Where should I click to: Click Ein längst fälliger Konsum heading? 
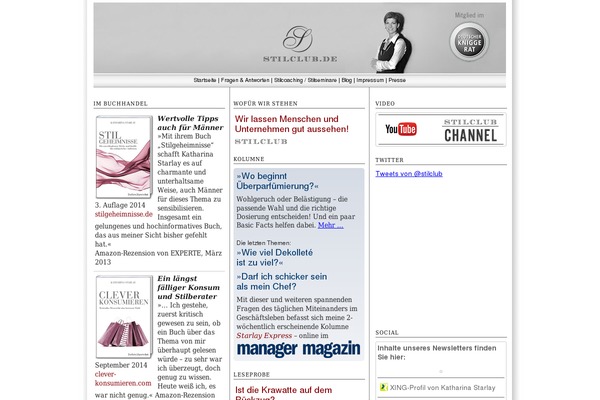[188, 287]
